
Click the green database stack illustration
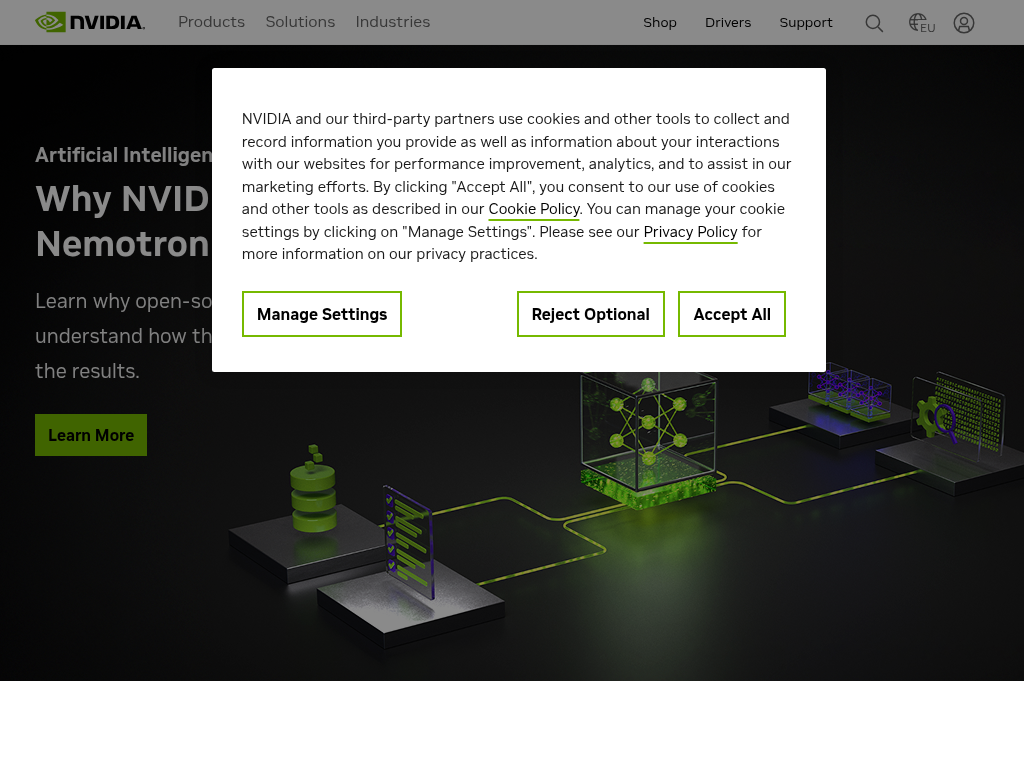pyautogui.click(x=313, y=494)
